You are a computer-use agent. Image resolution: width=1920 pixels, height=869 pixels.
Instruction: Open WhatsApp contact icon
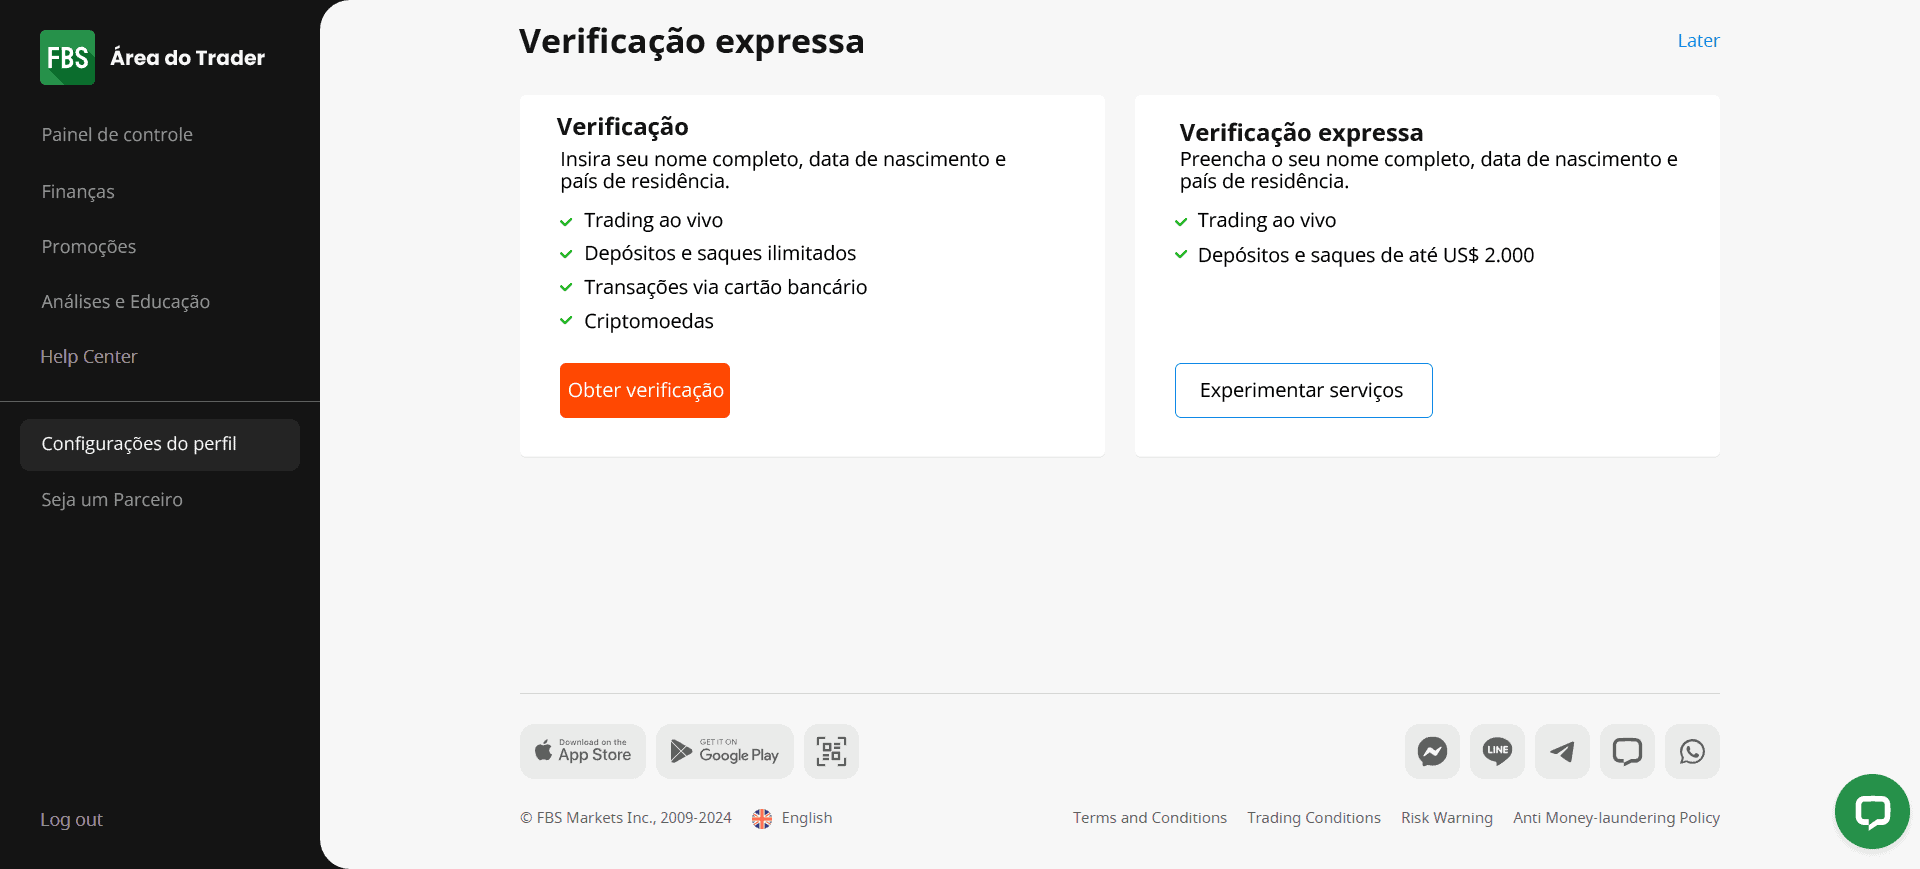point(1692,751)
